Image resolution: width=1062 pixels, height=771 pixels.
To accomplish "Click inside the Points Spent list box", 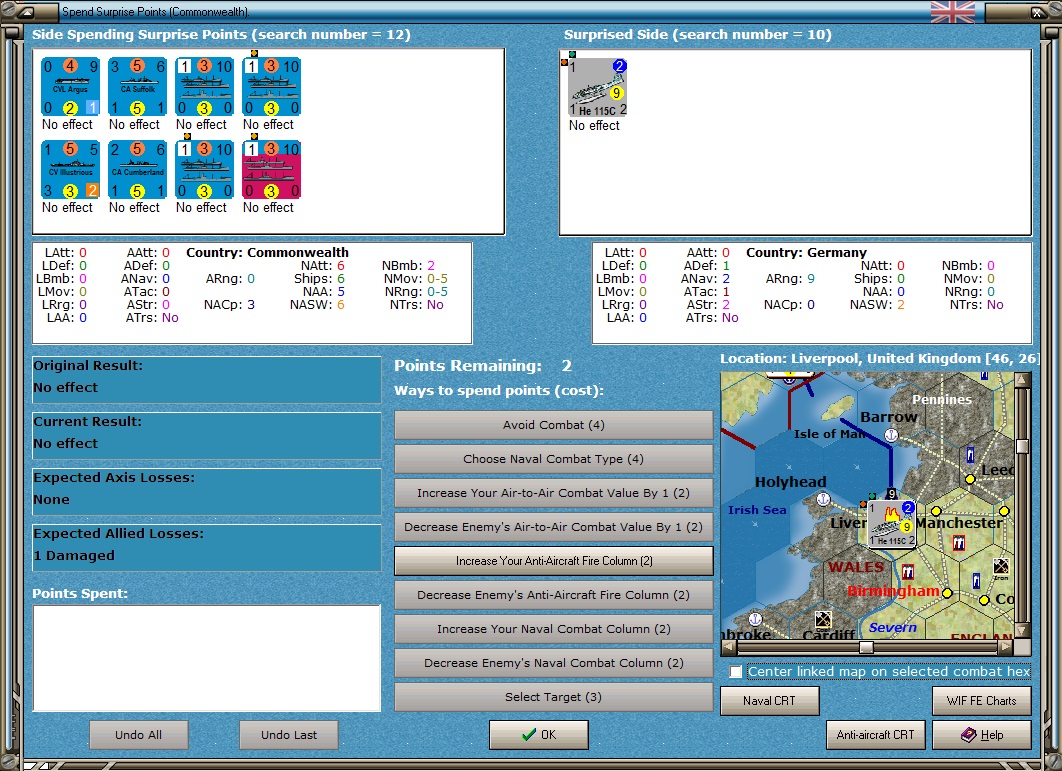I will (x=207, y=658).
